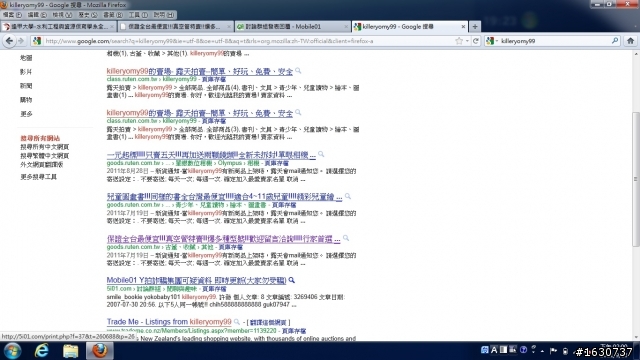Open the 工具 (Tools) menu
640x360 pixels.
(x=138, y=15)
